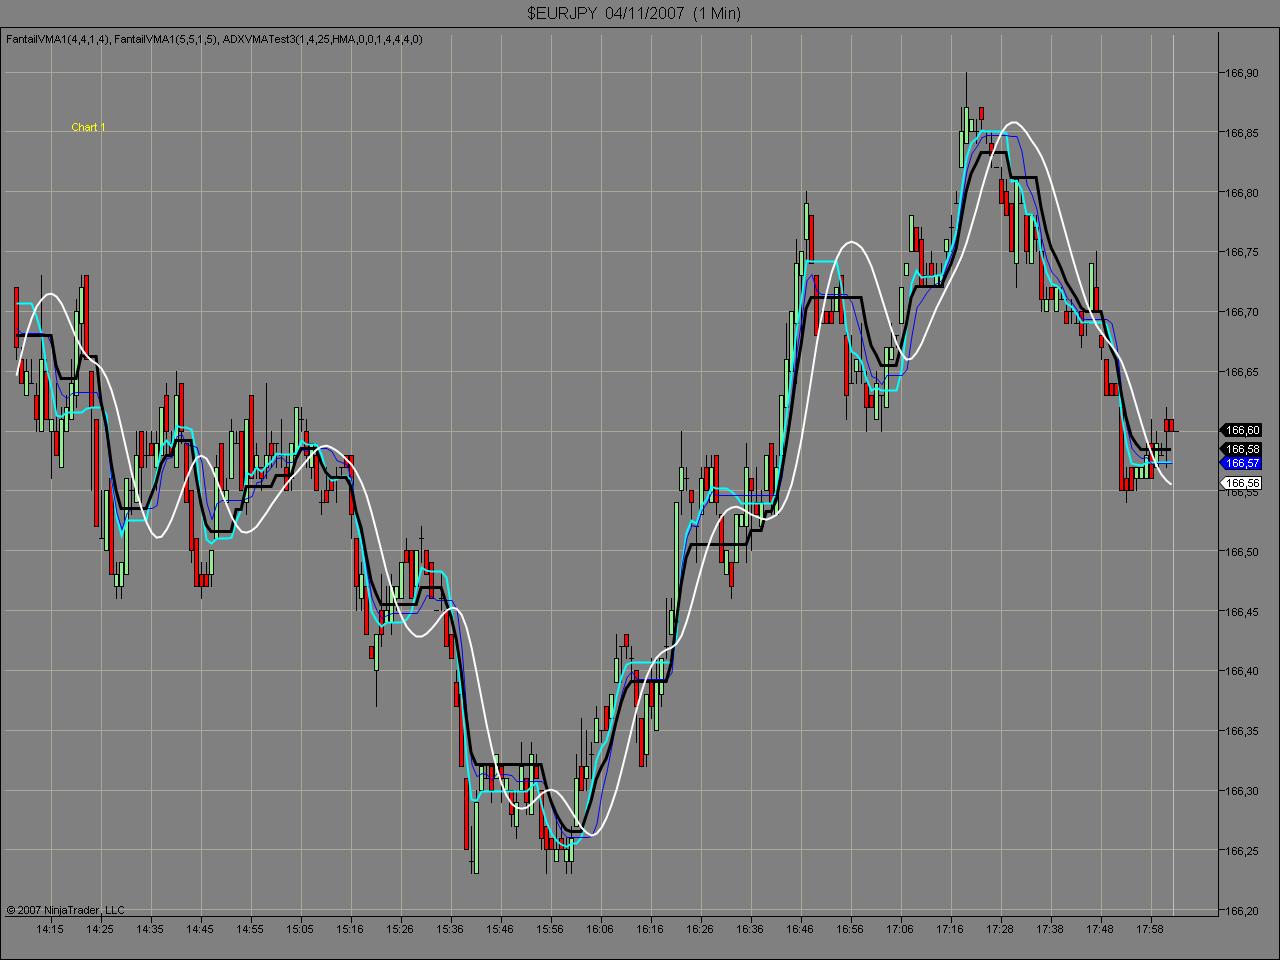This screenshot has height=960, width=1280.
Task: Click the 14:15 time axis label
Action: pyautogui.click(x=50, y=929)
